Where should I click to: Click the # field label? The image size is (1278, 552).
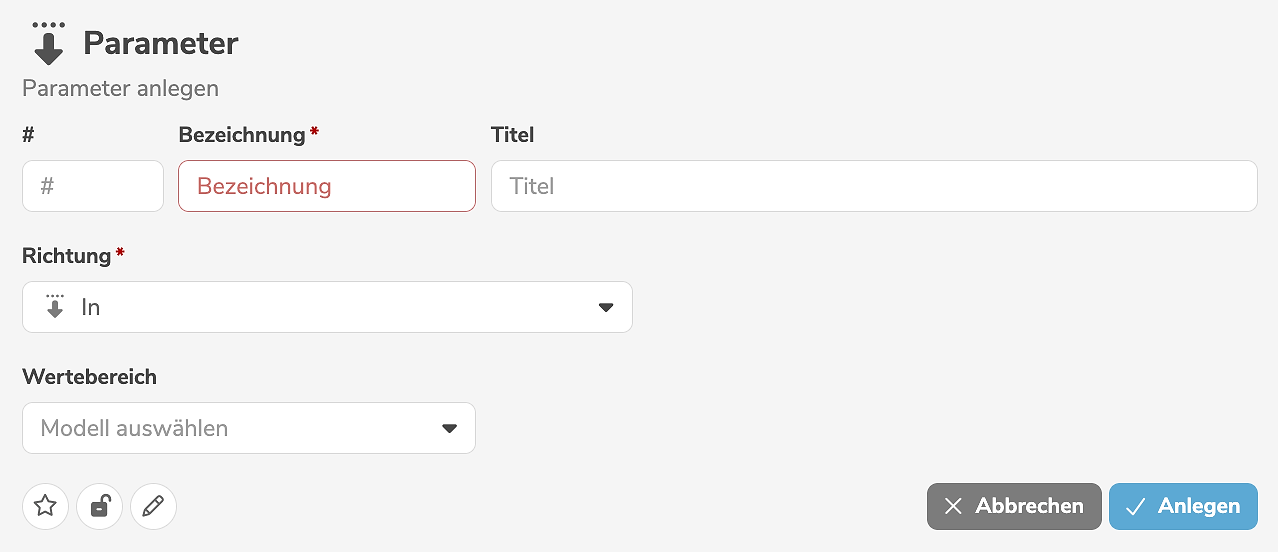pyautogui.click(x=28, y=135)
